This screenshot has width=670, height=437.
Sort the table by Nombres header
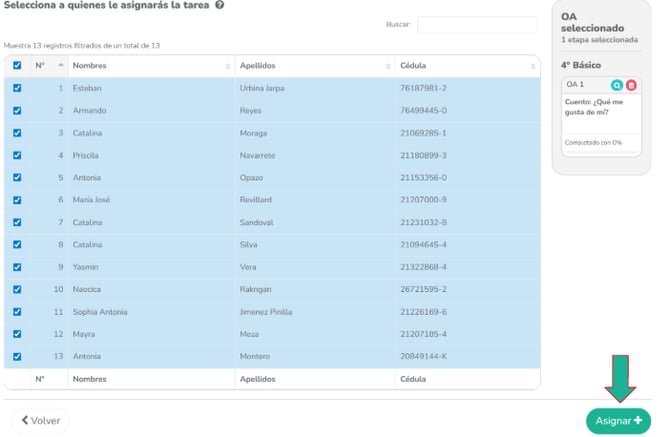point(90,66)
